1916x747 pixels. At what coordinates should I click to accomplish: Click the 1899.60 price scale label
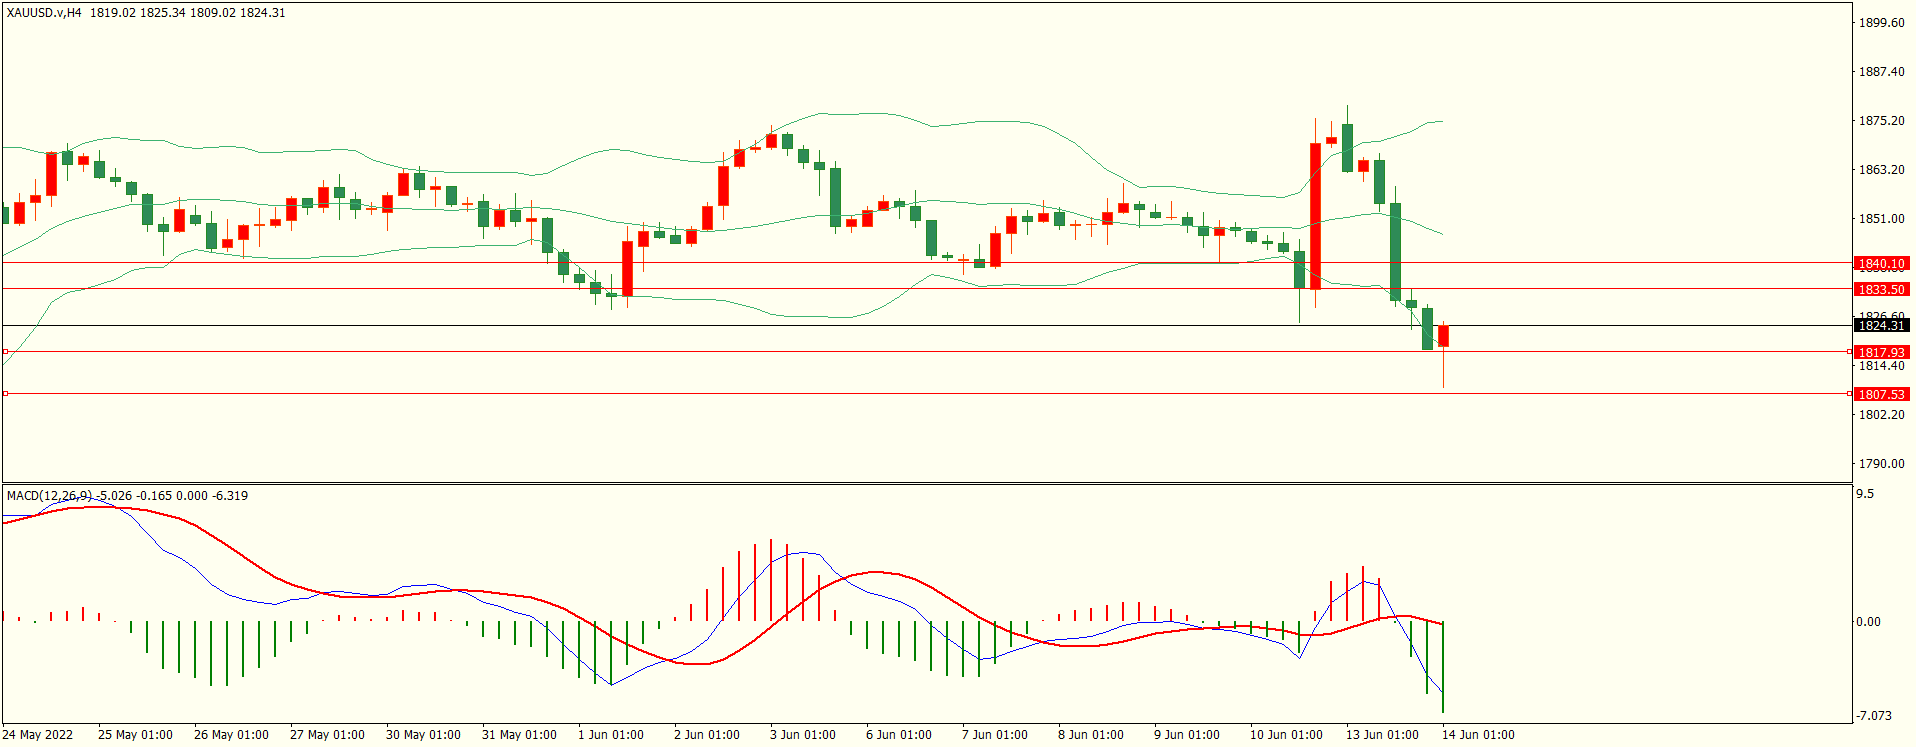[1881, 23]
